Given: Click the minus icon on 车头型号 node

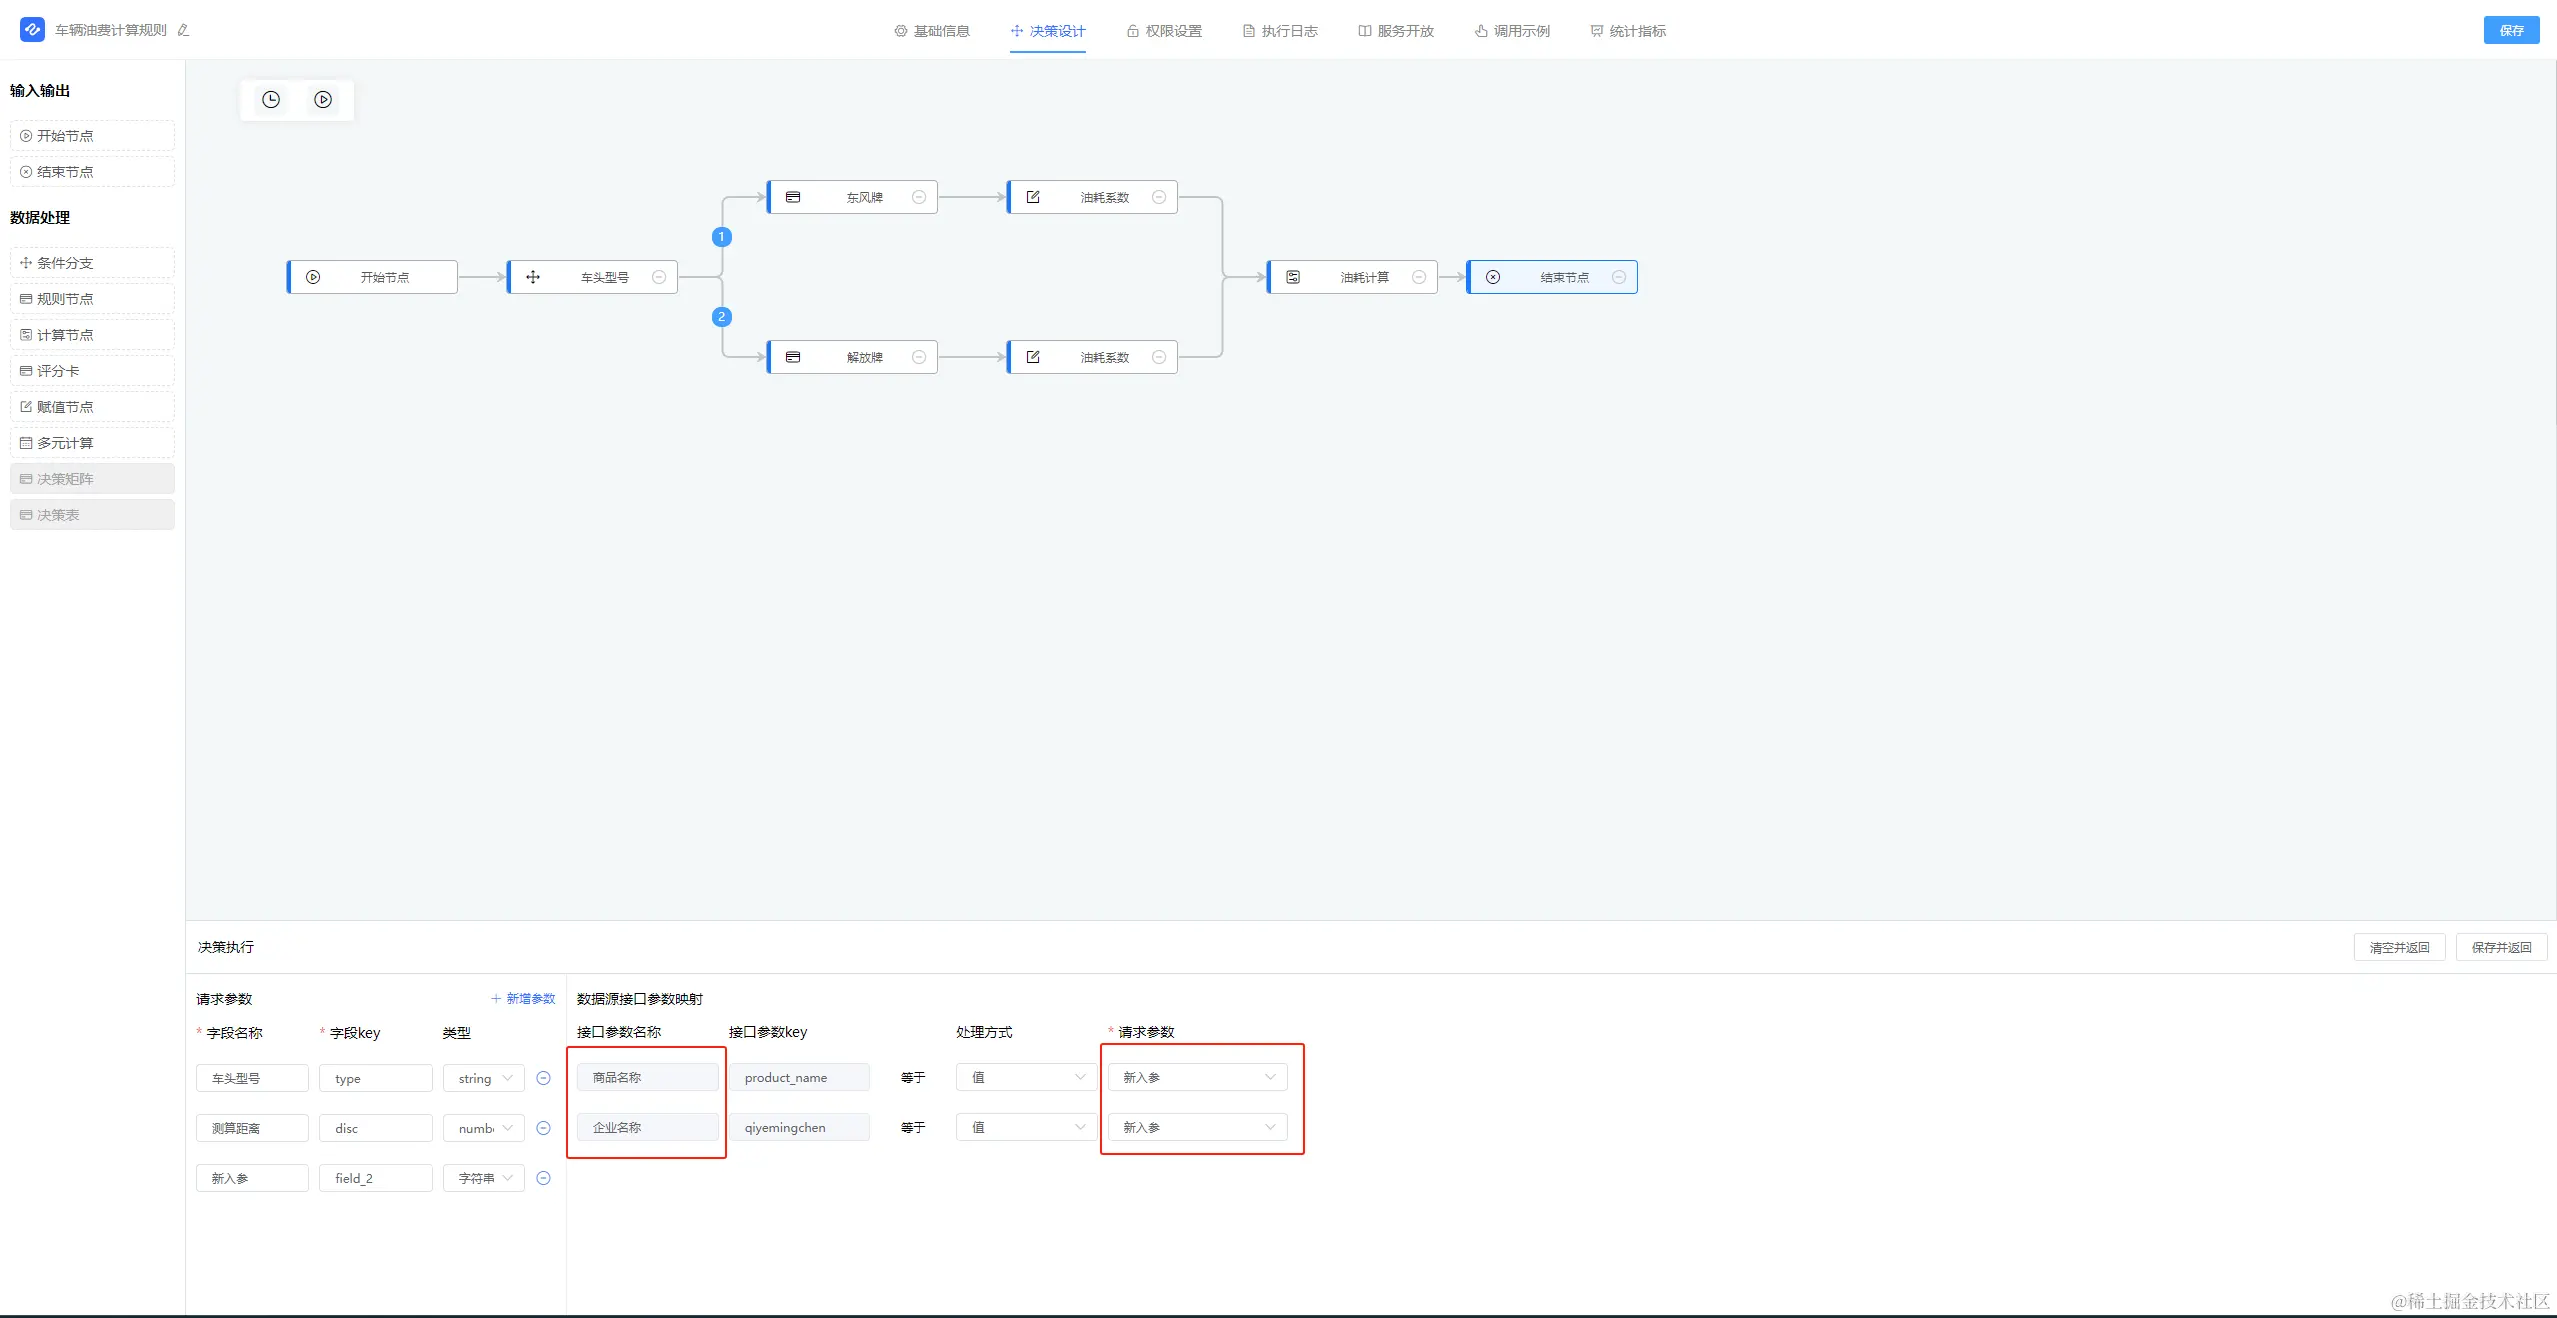Looking at the screenshot, I should click(x=659, y=278).
